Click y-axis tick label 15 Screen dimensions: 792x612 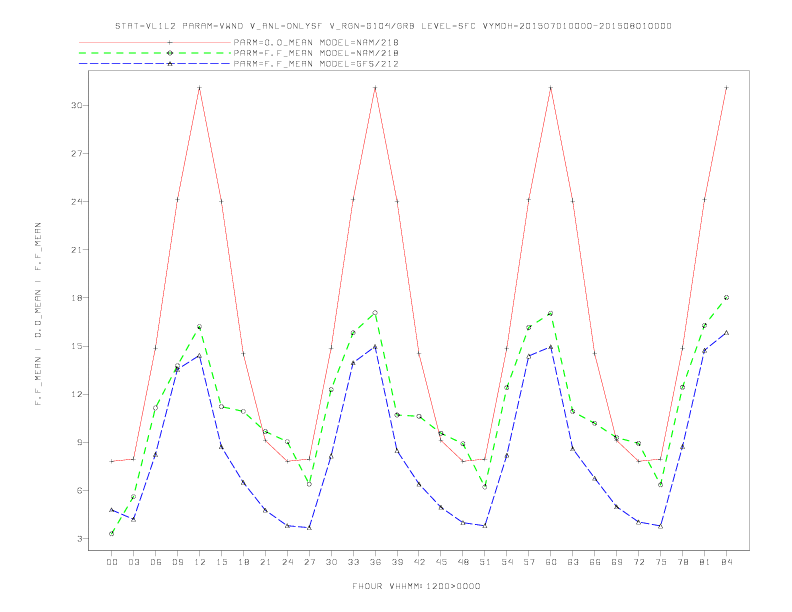[76, 346]
